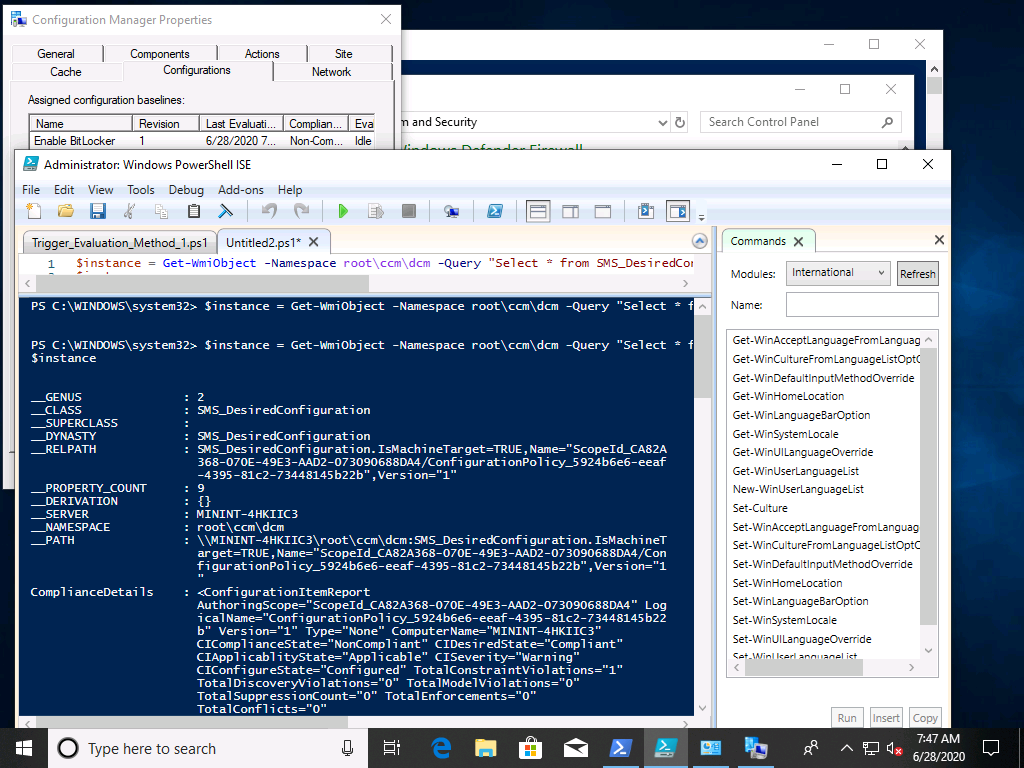Open the muted volume icon in system tray
This screenshot has height=768, width=1024.
pyautogui.click(x=894, y=748)
